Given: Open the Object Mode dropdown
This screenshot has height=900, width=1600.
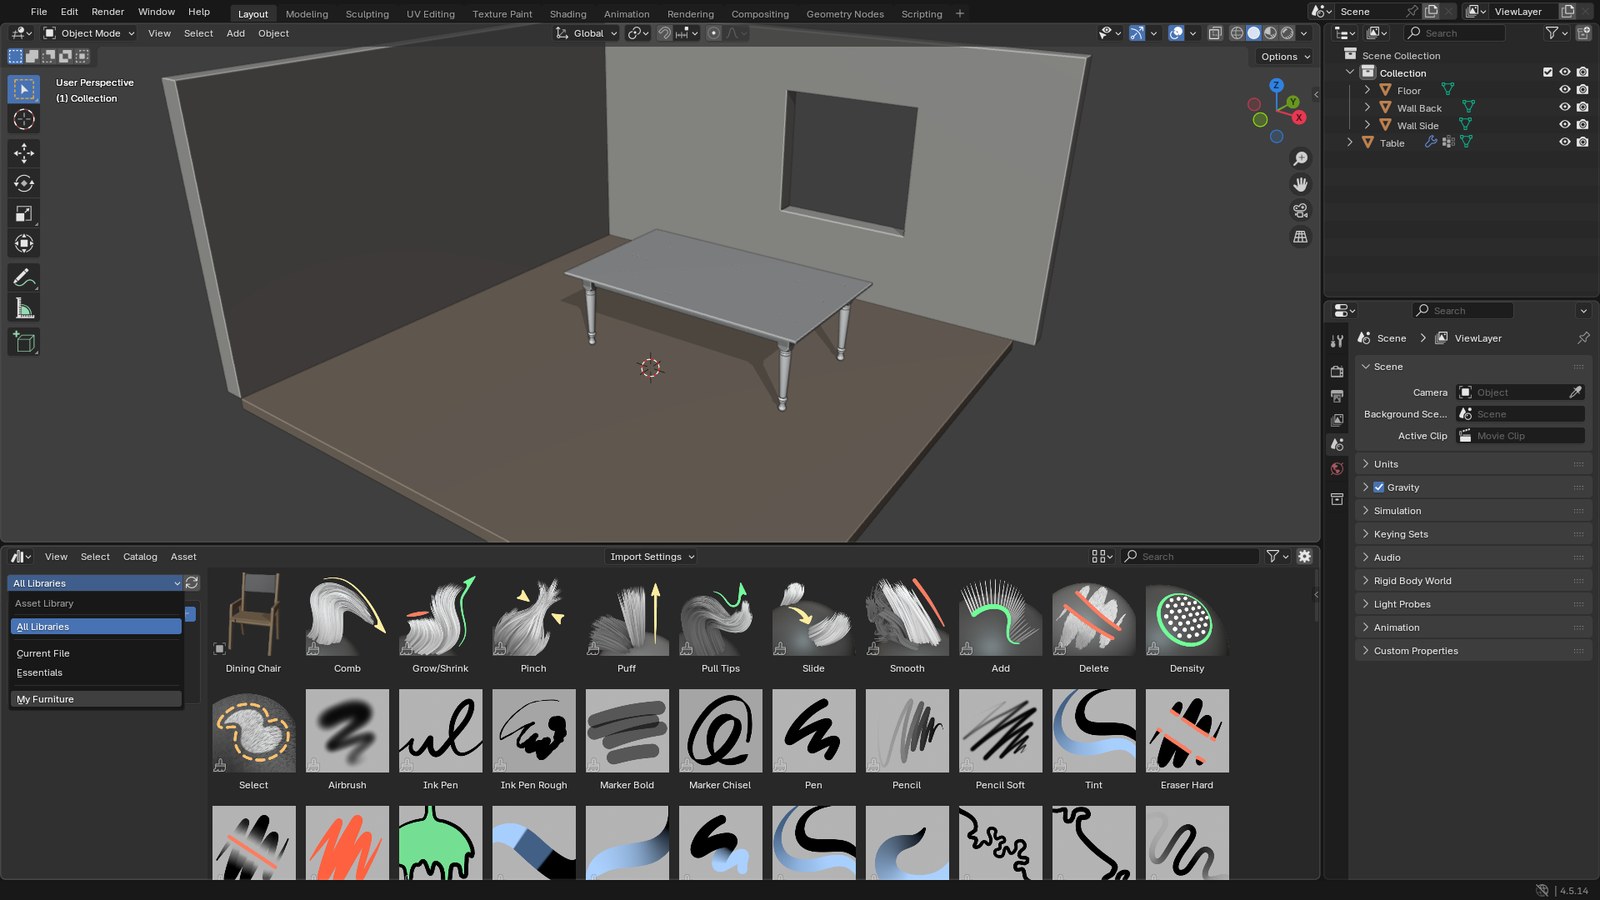Looking at the screenshot, I should (x=89, y=33).
